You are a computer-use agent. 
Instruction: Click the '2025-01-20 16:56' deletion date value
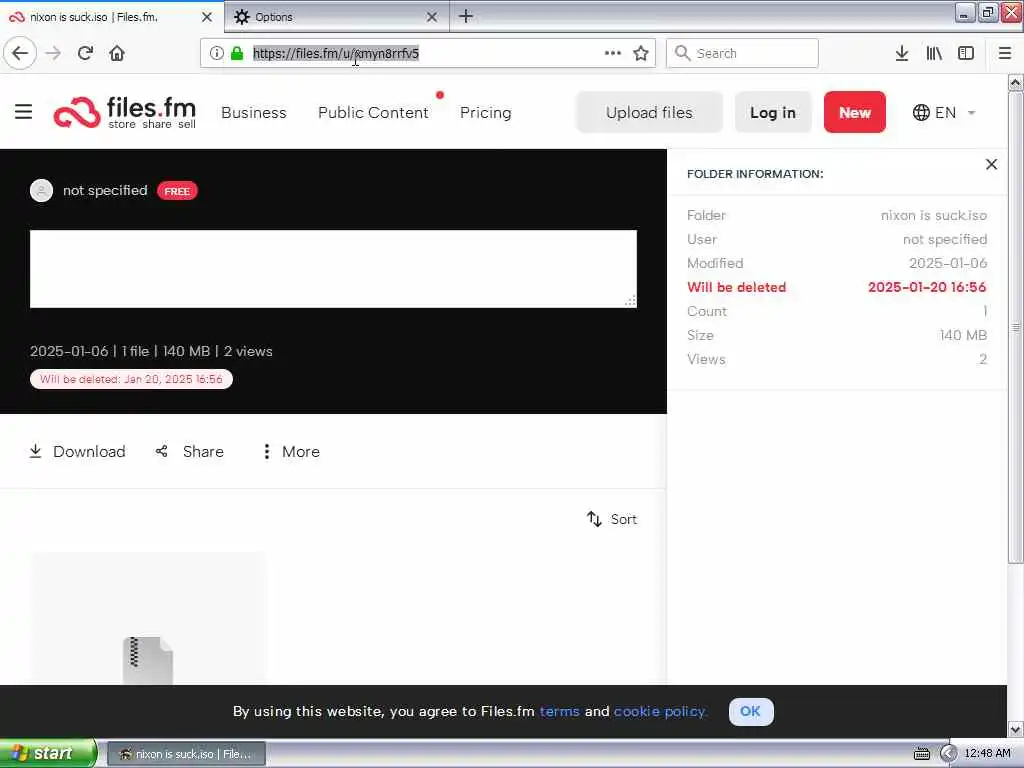[x=927, y=287]
